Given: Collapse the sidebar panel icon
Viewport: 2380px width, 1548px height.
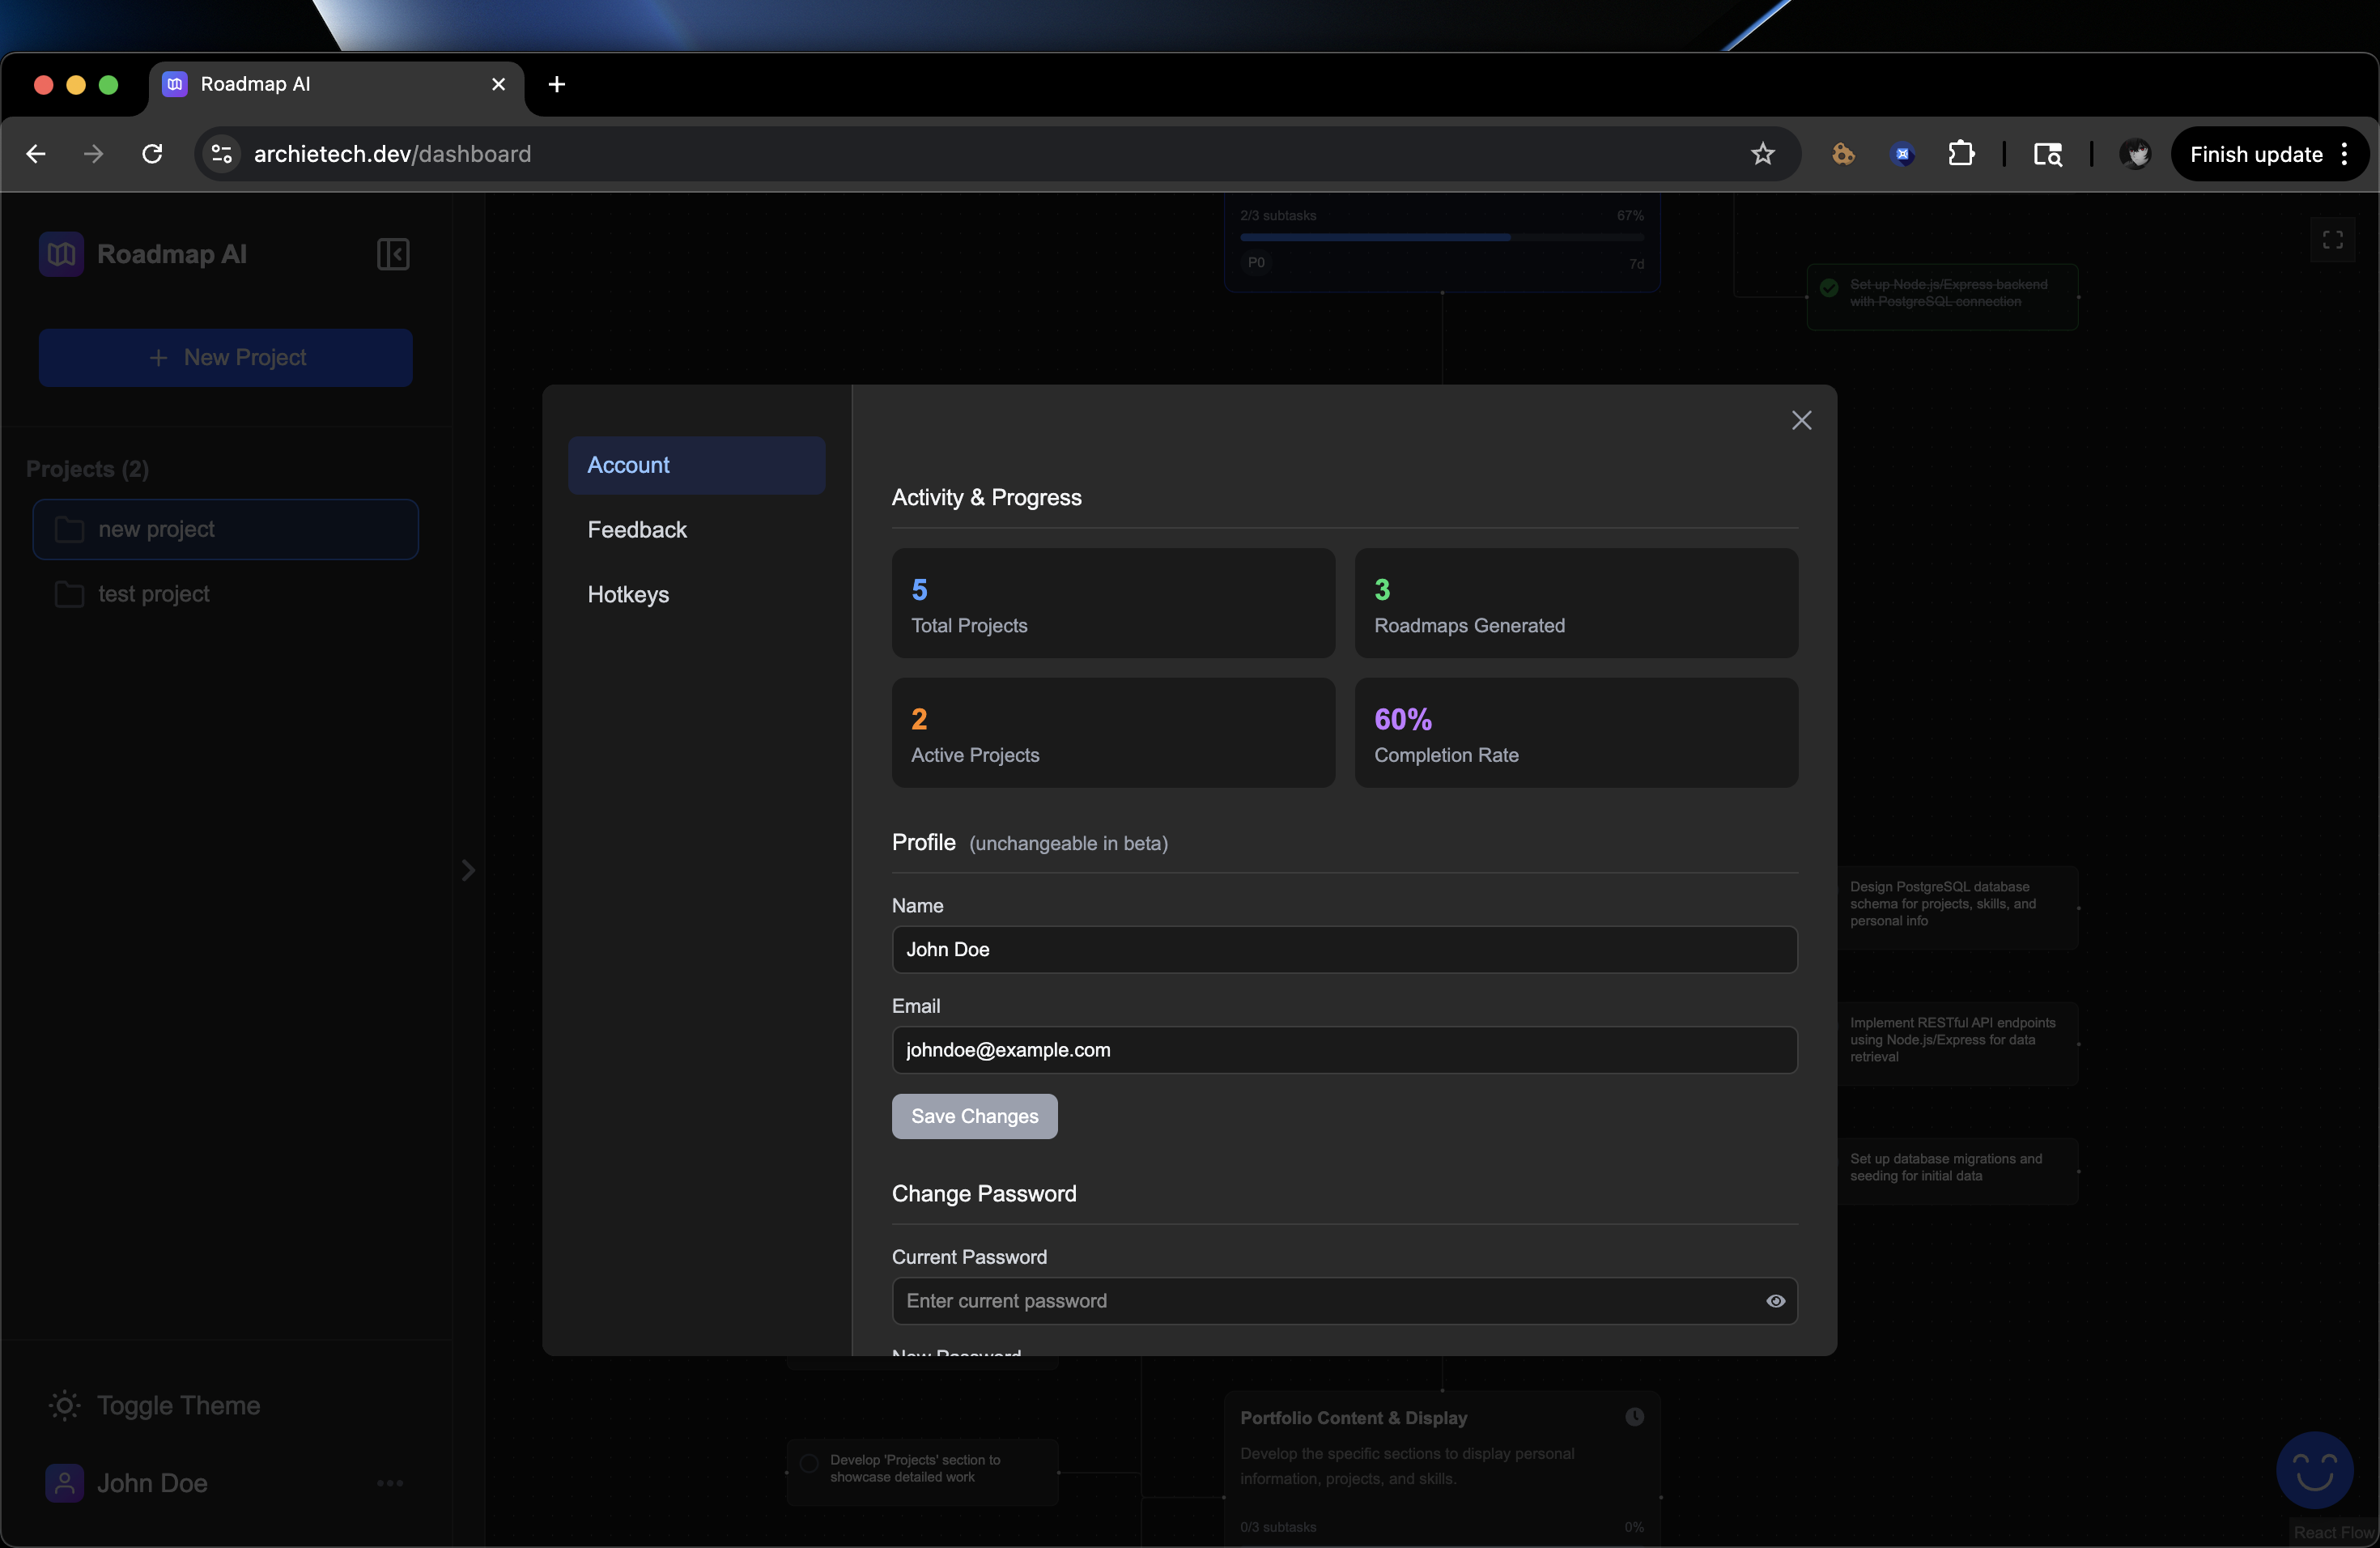Looking at the screenshot, I should click(x=393, y=254).
